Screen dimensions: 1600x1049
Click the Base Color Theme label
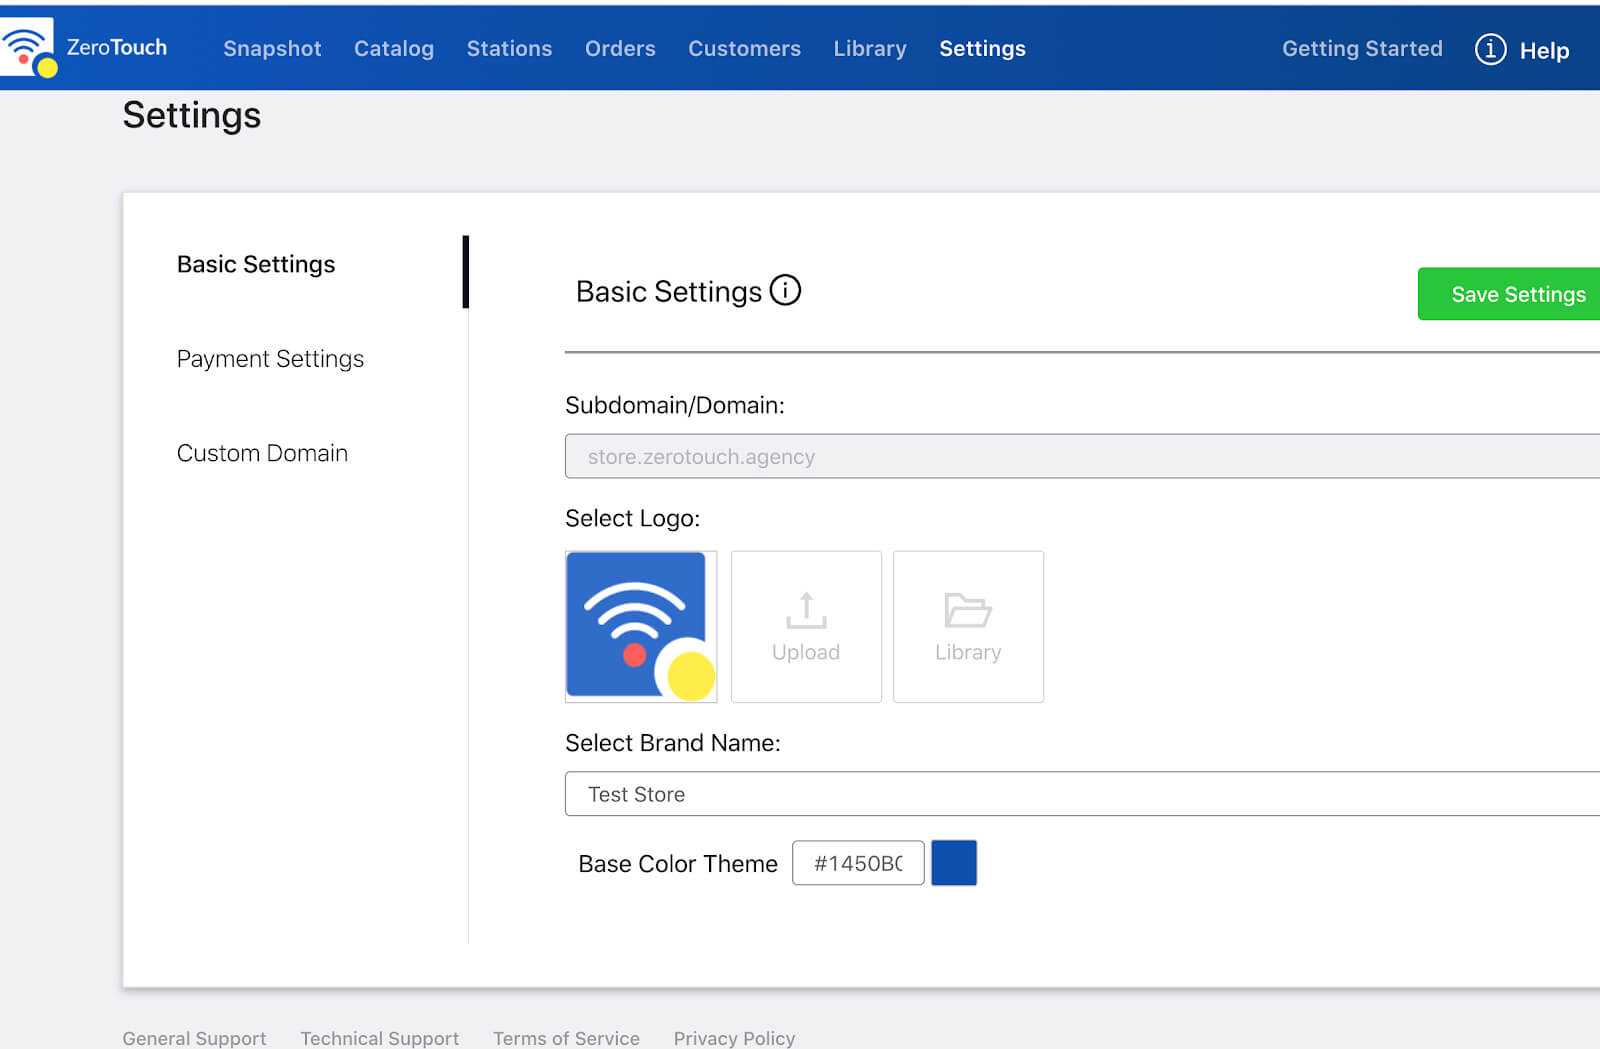[x=678, y=864]
